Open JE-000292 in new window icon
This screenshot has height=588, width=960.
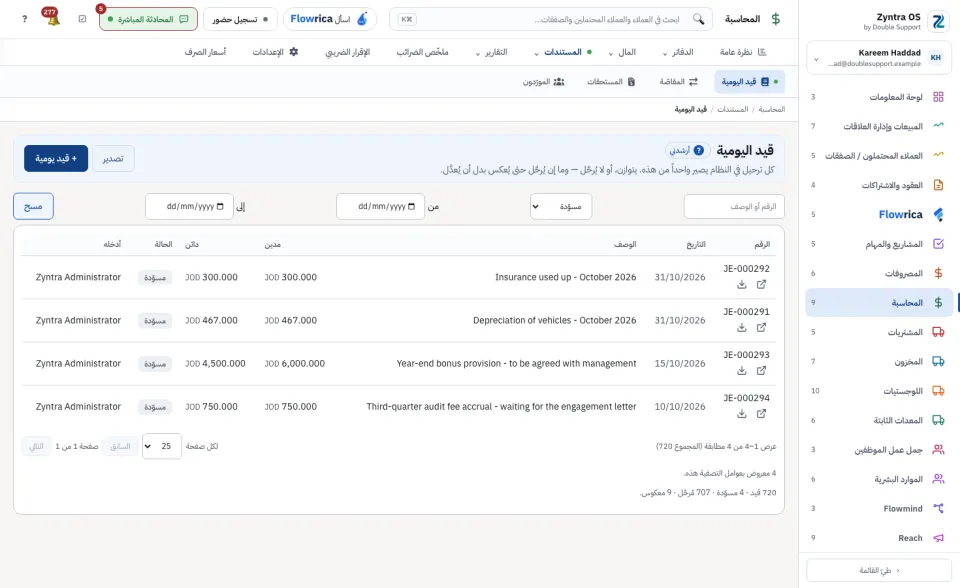pos(761,284)
